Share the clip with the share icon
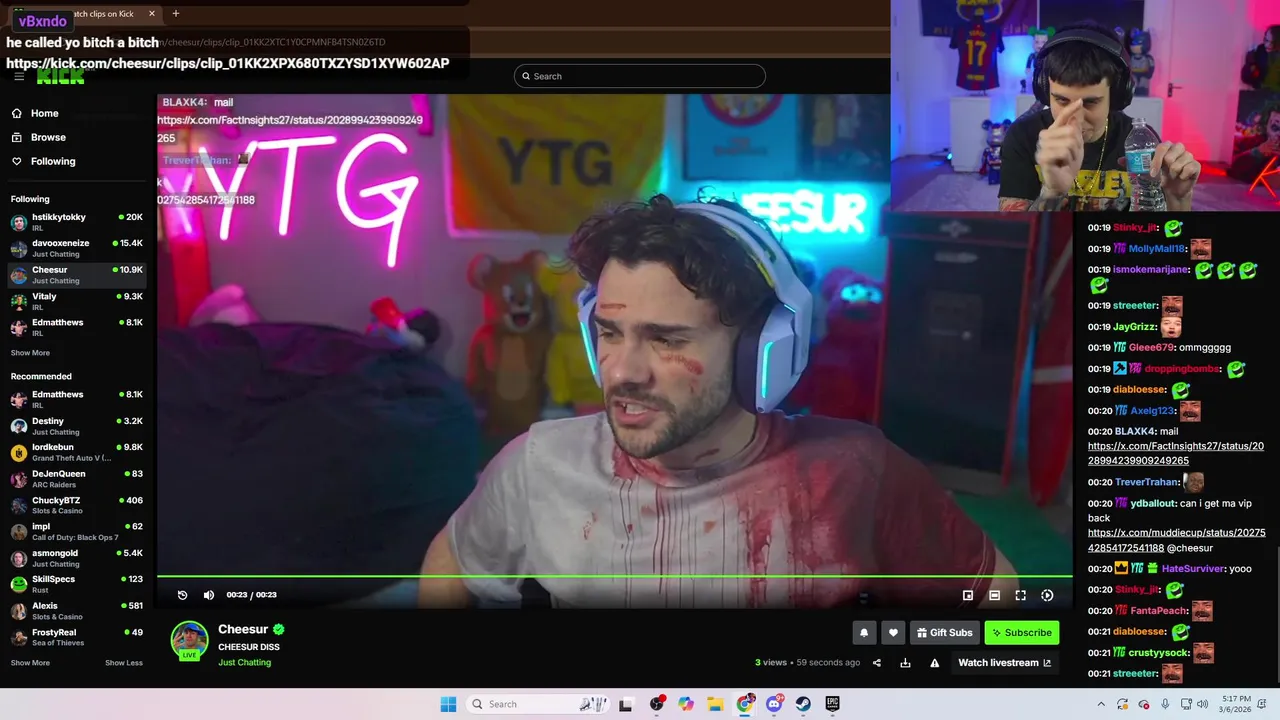 pos(877,663)
